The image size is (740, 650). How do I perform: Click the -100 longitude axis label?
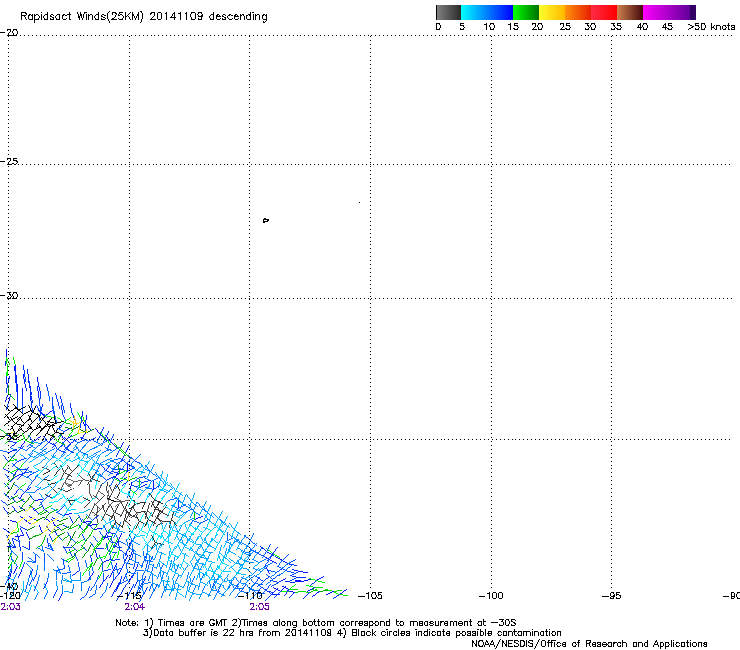pyautogui.click(x=491, y=596)
